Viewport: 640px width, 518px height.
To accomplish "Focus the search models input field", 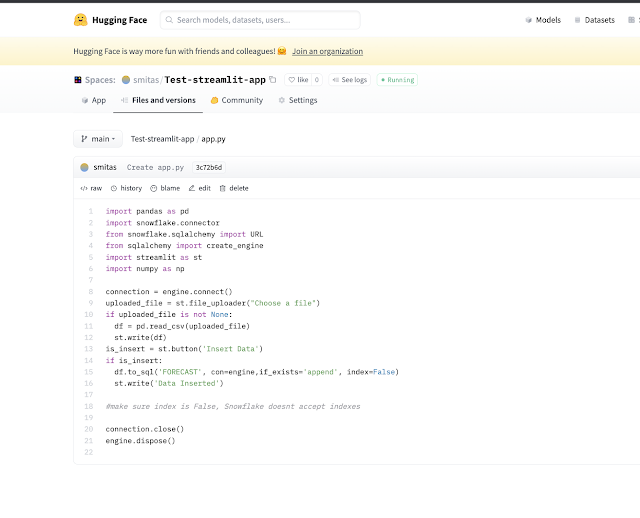I will pyautogui.click(x=260, y=20).
